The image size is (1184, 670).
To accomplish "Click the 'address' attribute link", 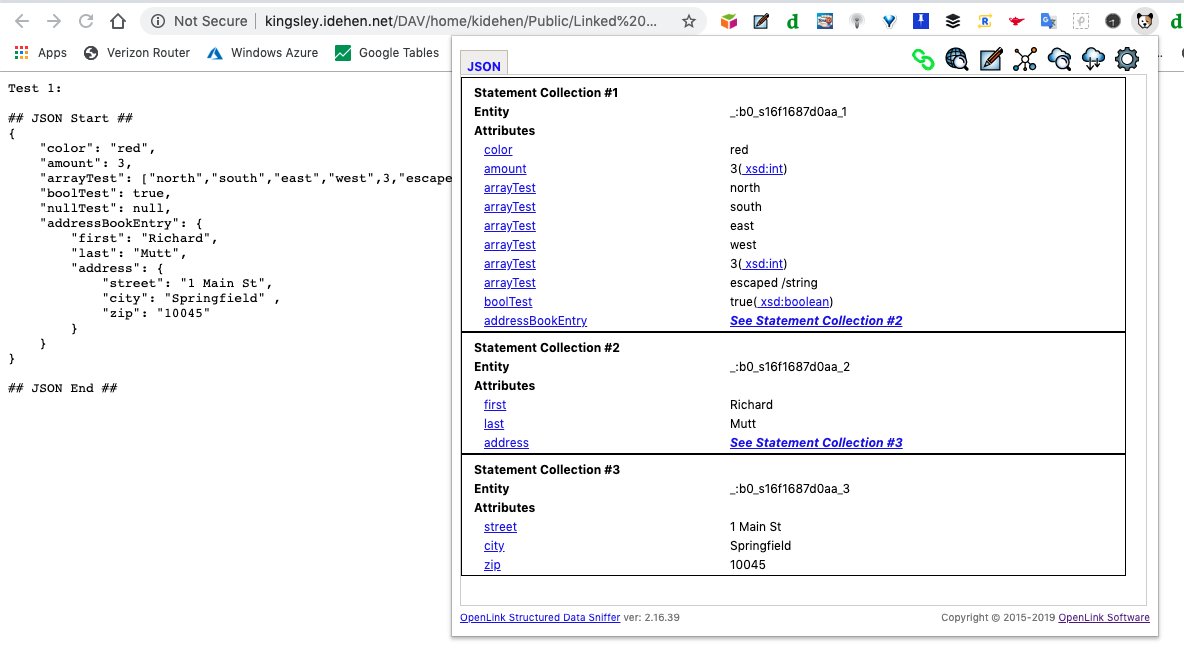I will 506,443.
